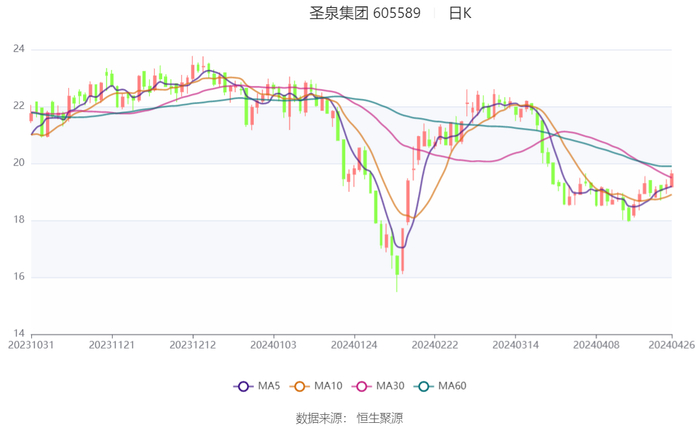Click the MA30 legend text label

390,386
